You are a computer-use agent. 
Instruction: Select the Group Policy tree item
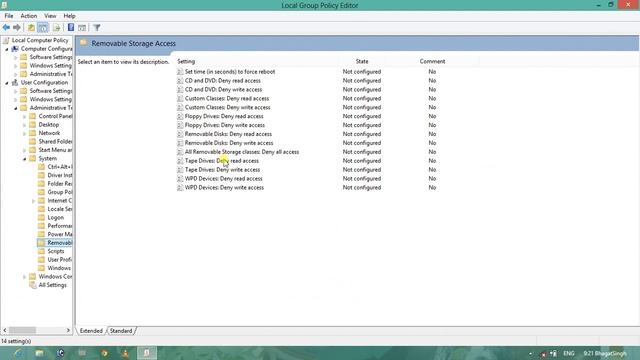pyautogui.click(x=60, y=192)
